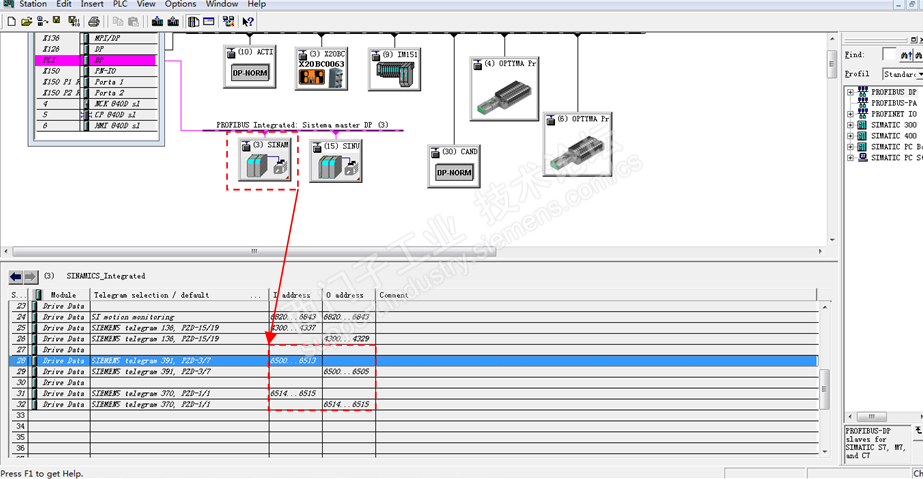The width and height of the screenshot is (923, 479).
Task: Click the forward navigation arrow button
Action: click(x=30, y=276)
